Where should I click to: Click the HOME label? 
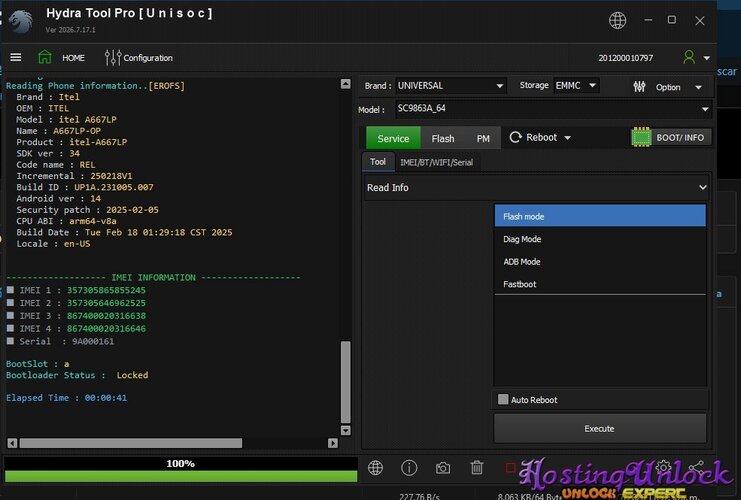point(73,58)
